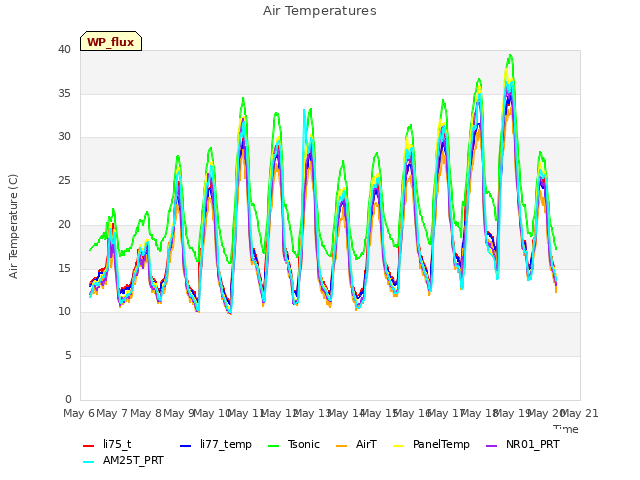640x480 pixels.
Task: Click the May 8 x-axis tick label
Action: [146, 413]
